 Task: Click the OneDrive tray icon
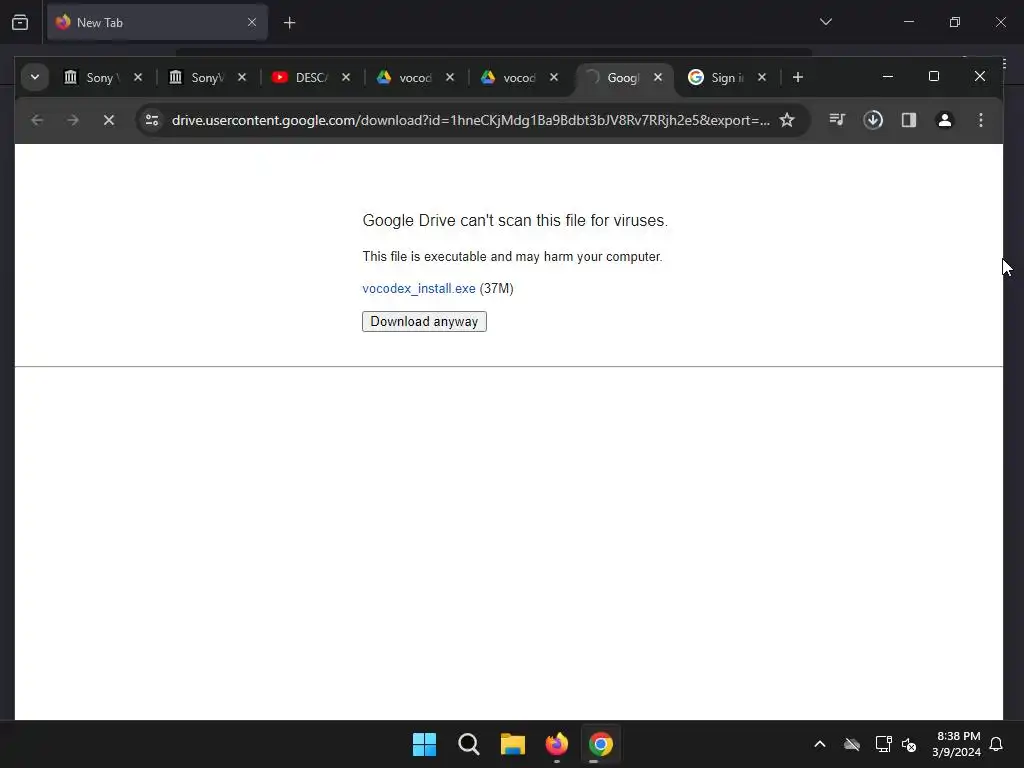pyautogui.click(x=852, y=744)
